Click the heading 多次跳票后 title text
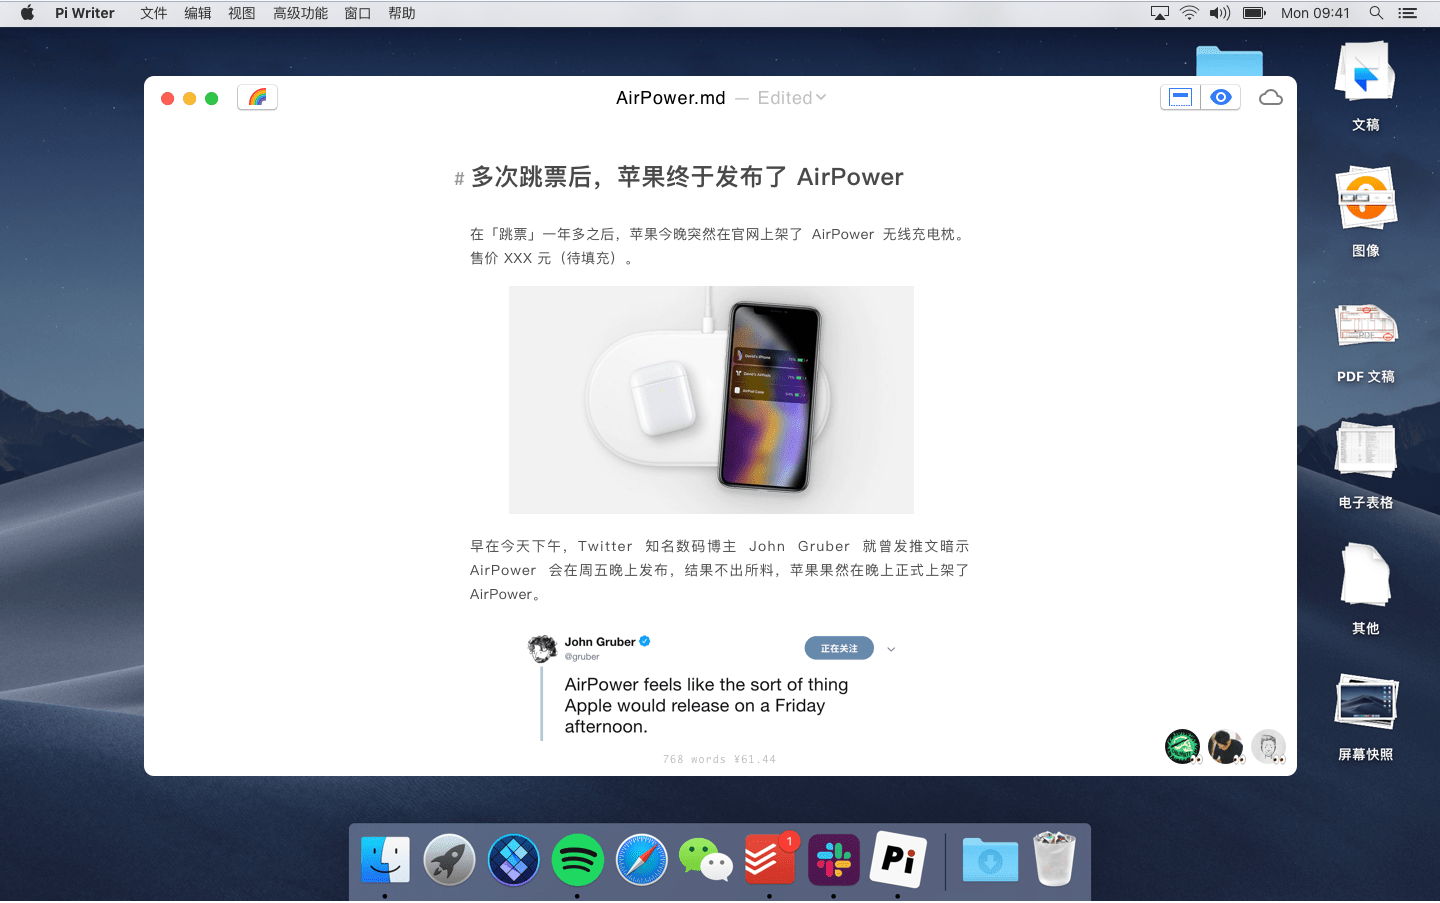1440x903 pixels. pos(687,177)
